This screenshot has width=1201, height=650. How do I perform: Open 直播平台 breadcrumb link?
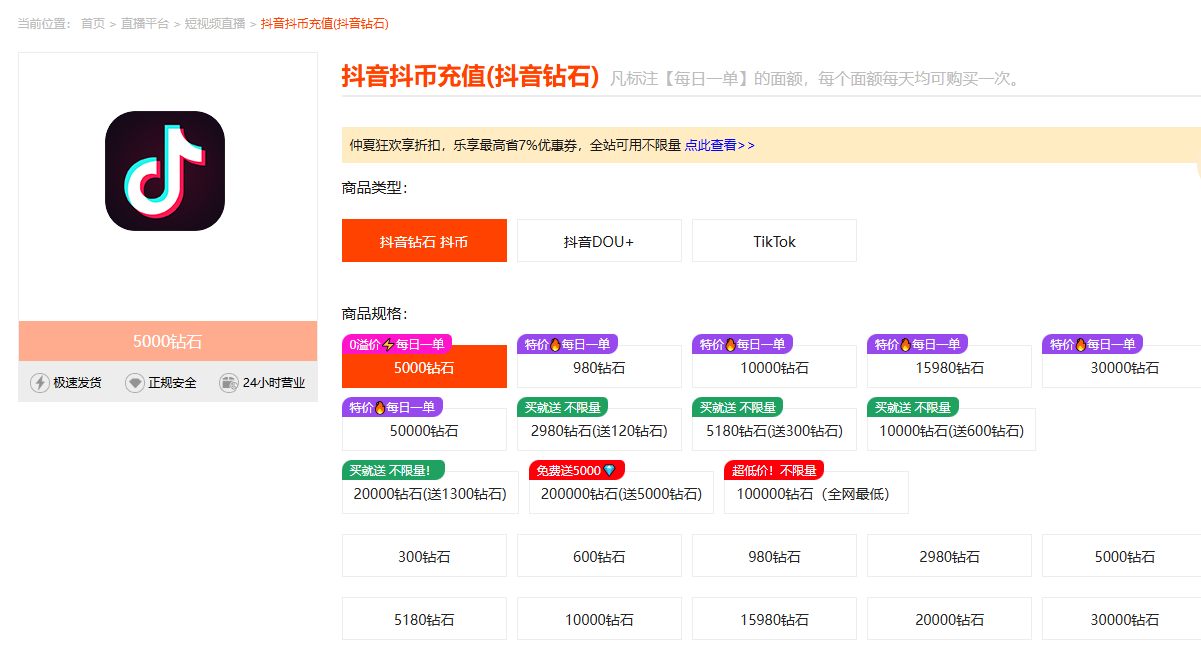point(145,23)
